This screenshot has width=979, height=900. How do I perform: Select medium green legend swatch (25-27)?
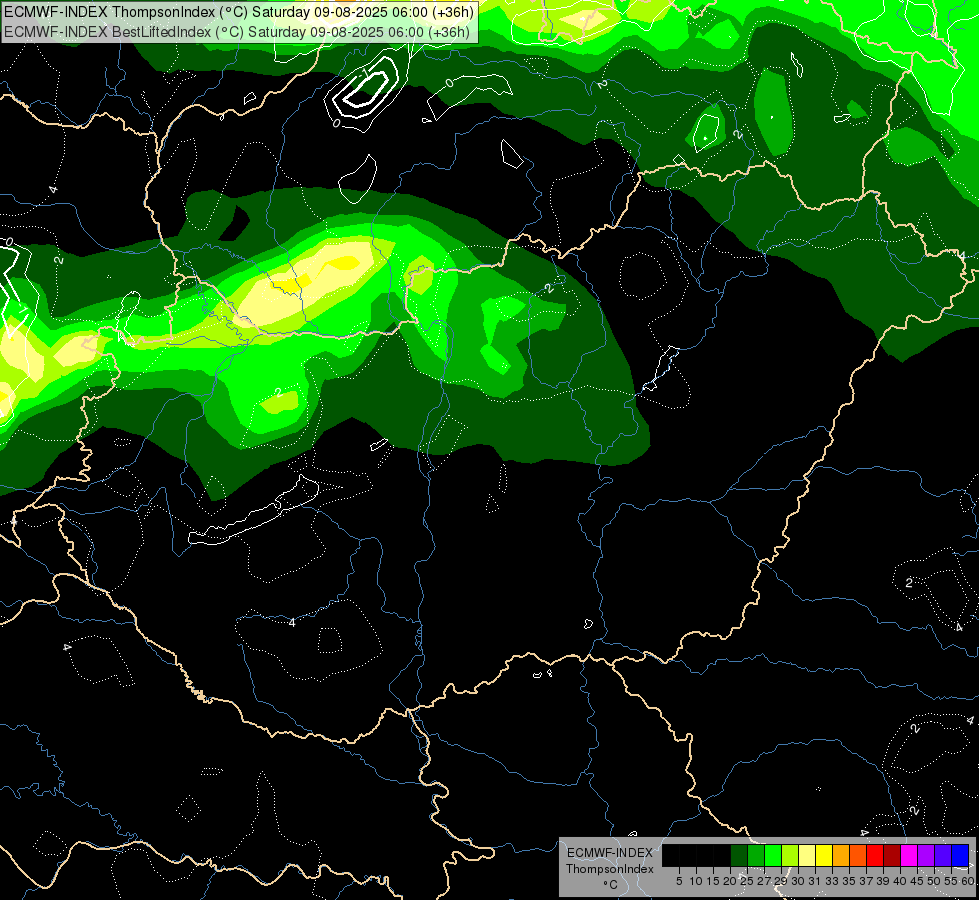click(x=756, y=855)
